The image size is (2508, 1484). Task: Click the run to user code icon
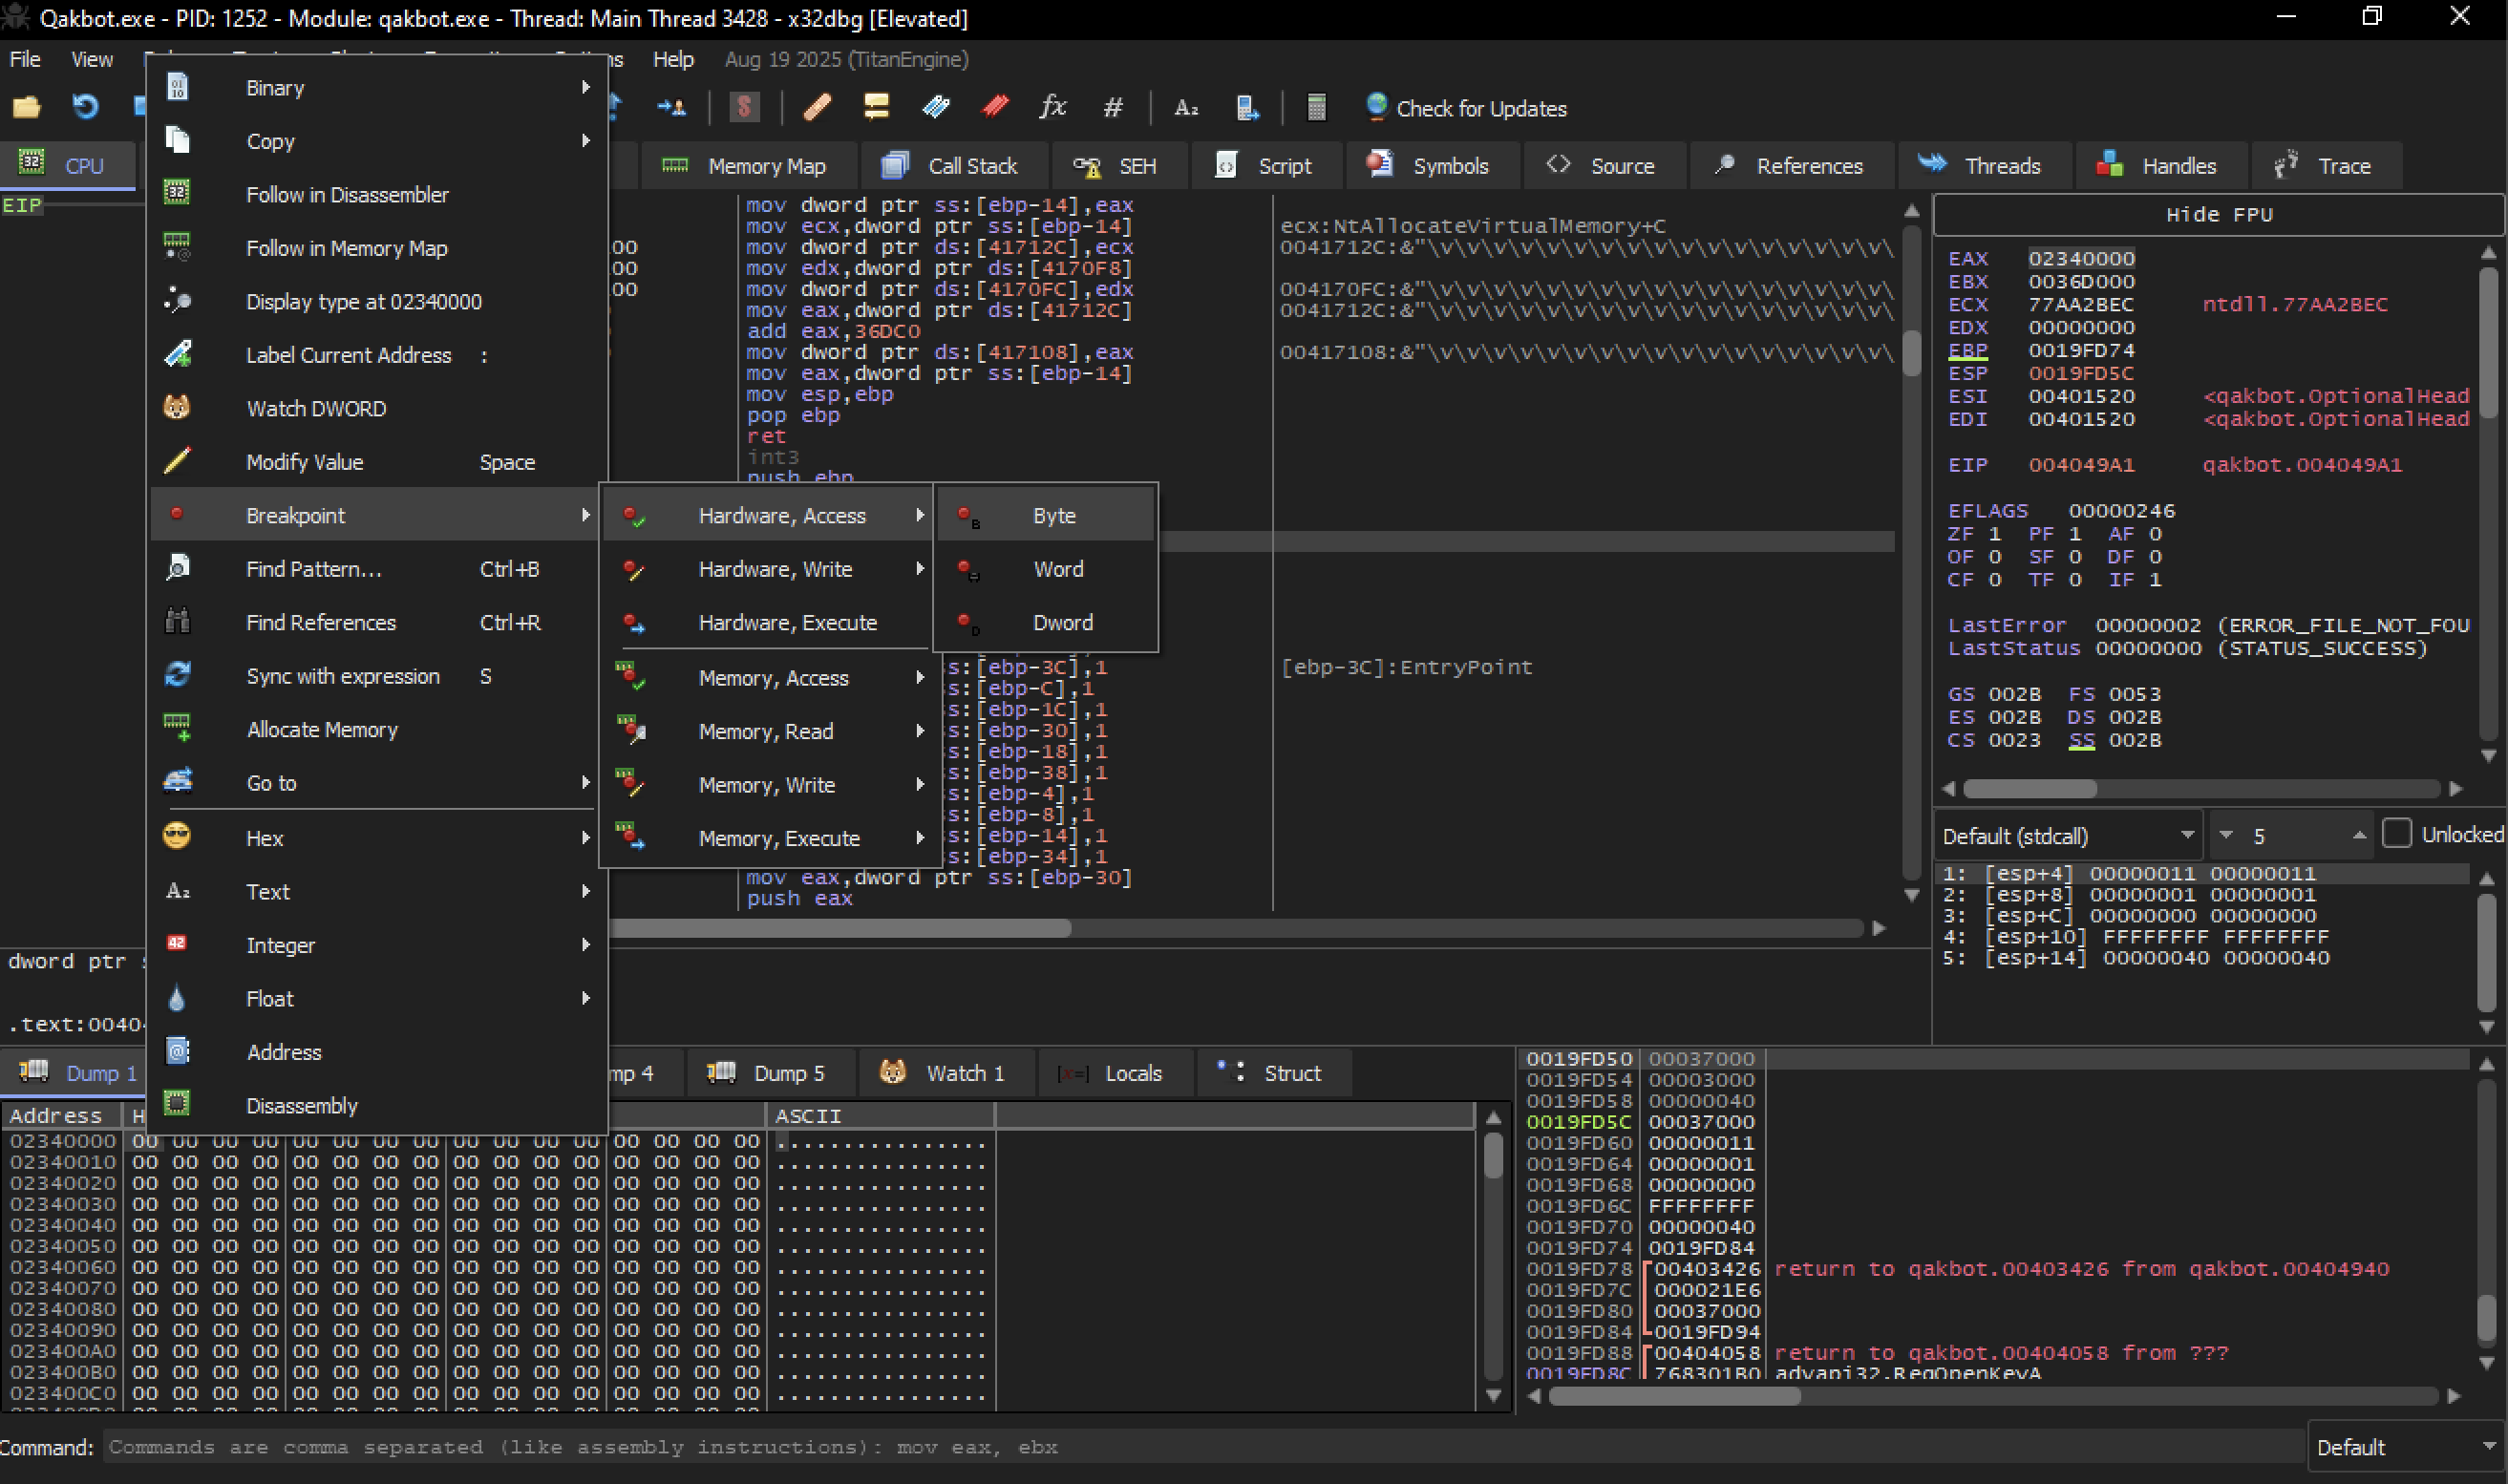pyautogui.click(x=672, y=107)
